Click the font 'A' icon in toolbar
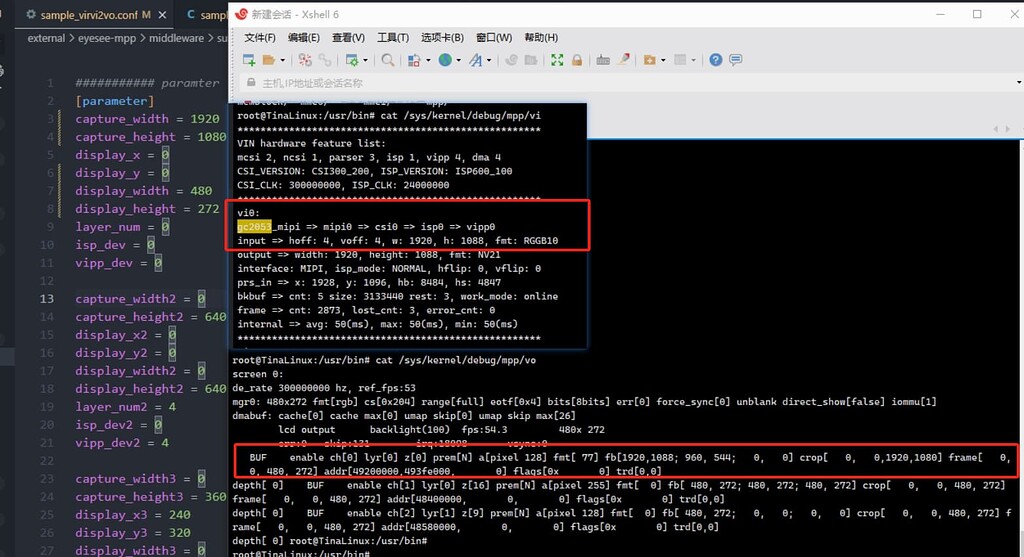The height and width of the screenshot is (557, 1024). (x=478, y=60)
